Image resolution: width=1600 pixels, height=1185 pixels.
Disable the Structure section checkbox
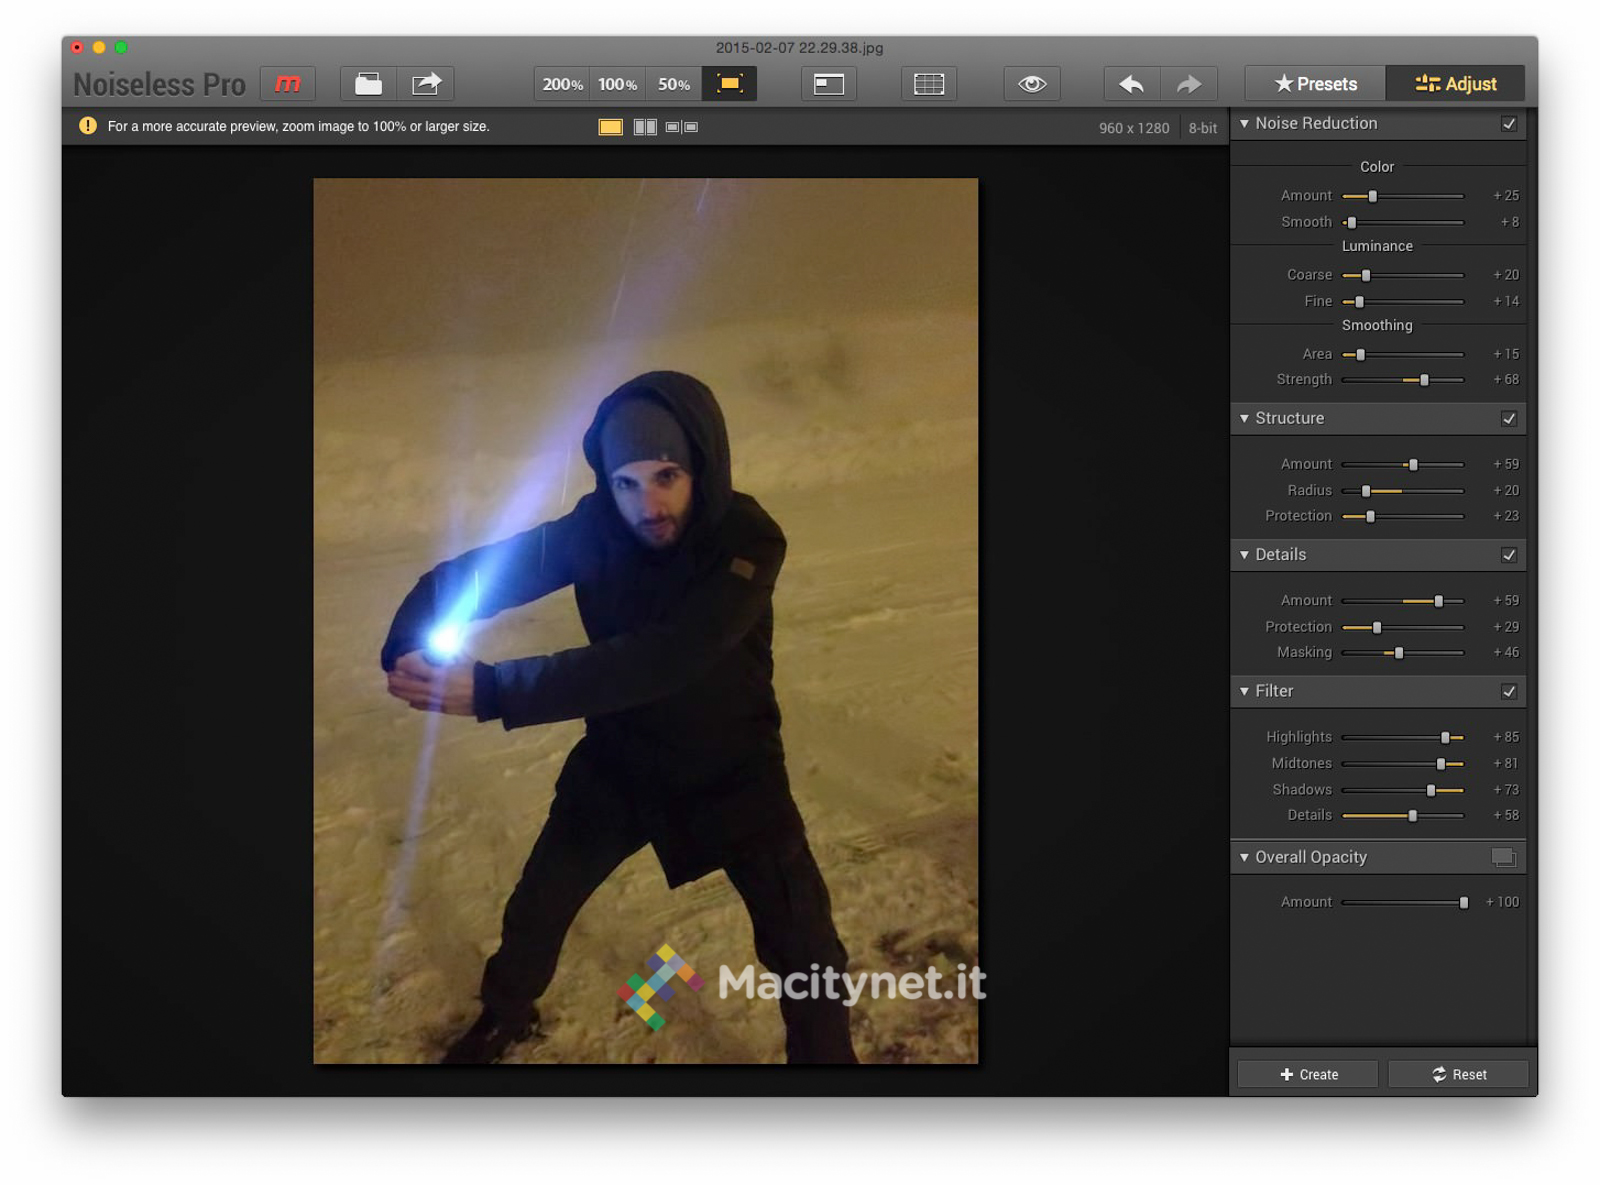[1509, 419]
